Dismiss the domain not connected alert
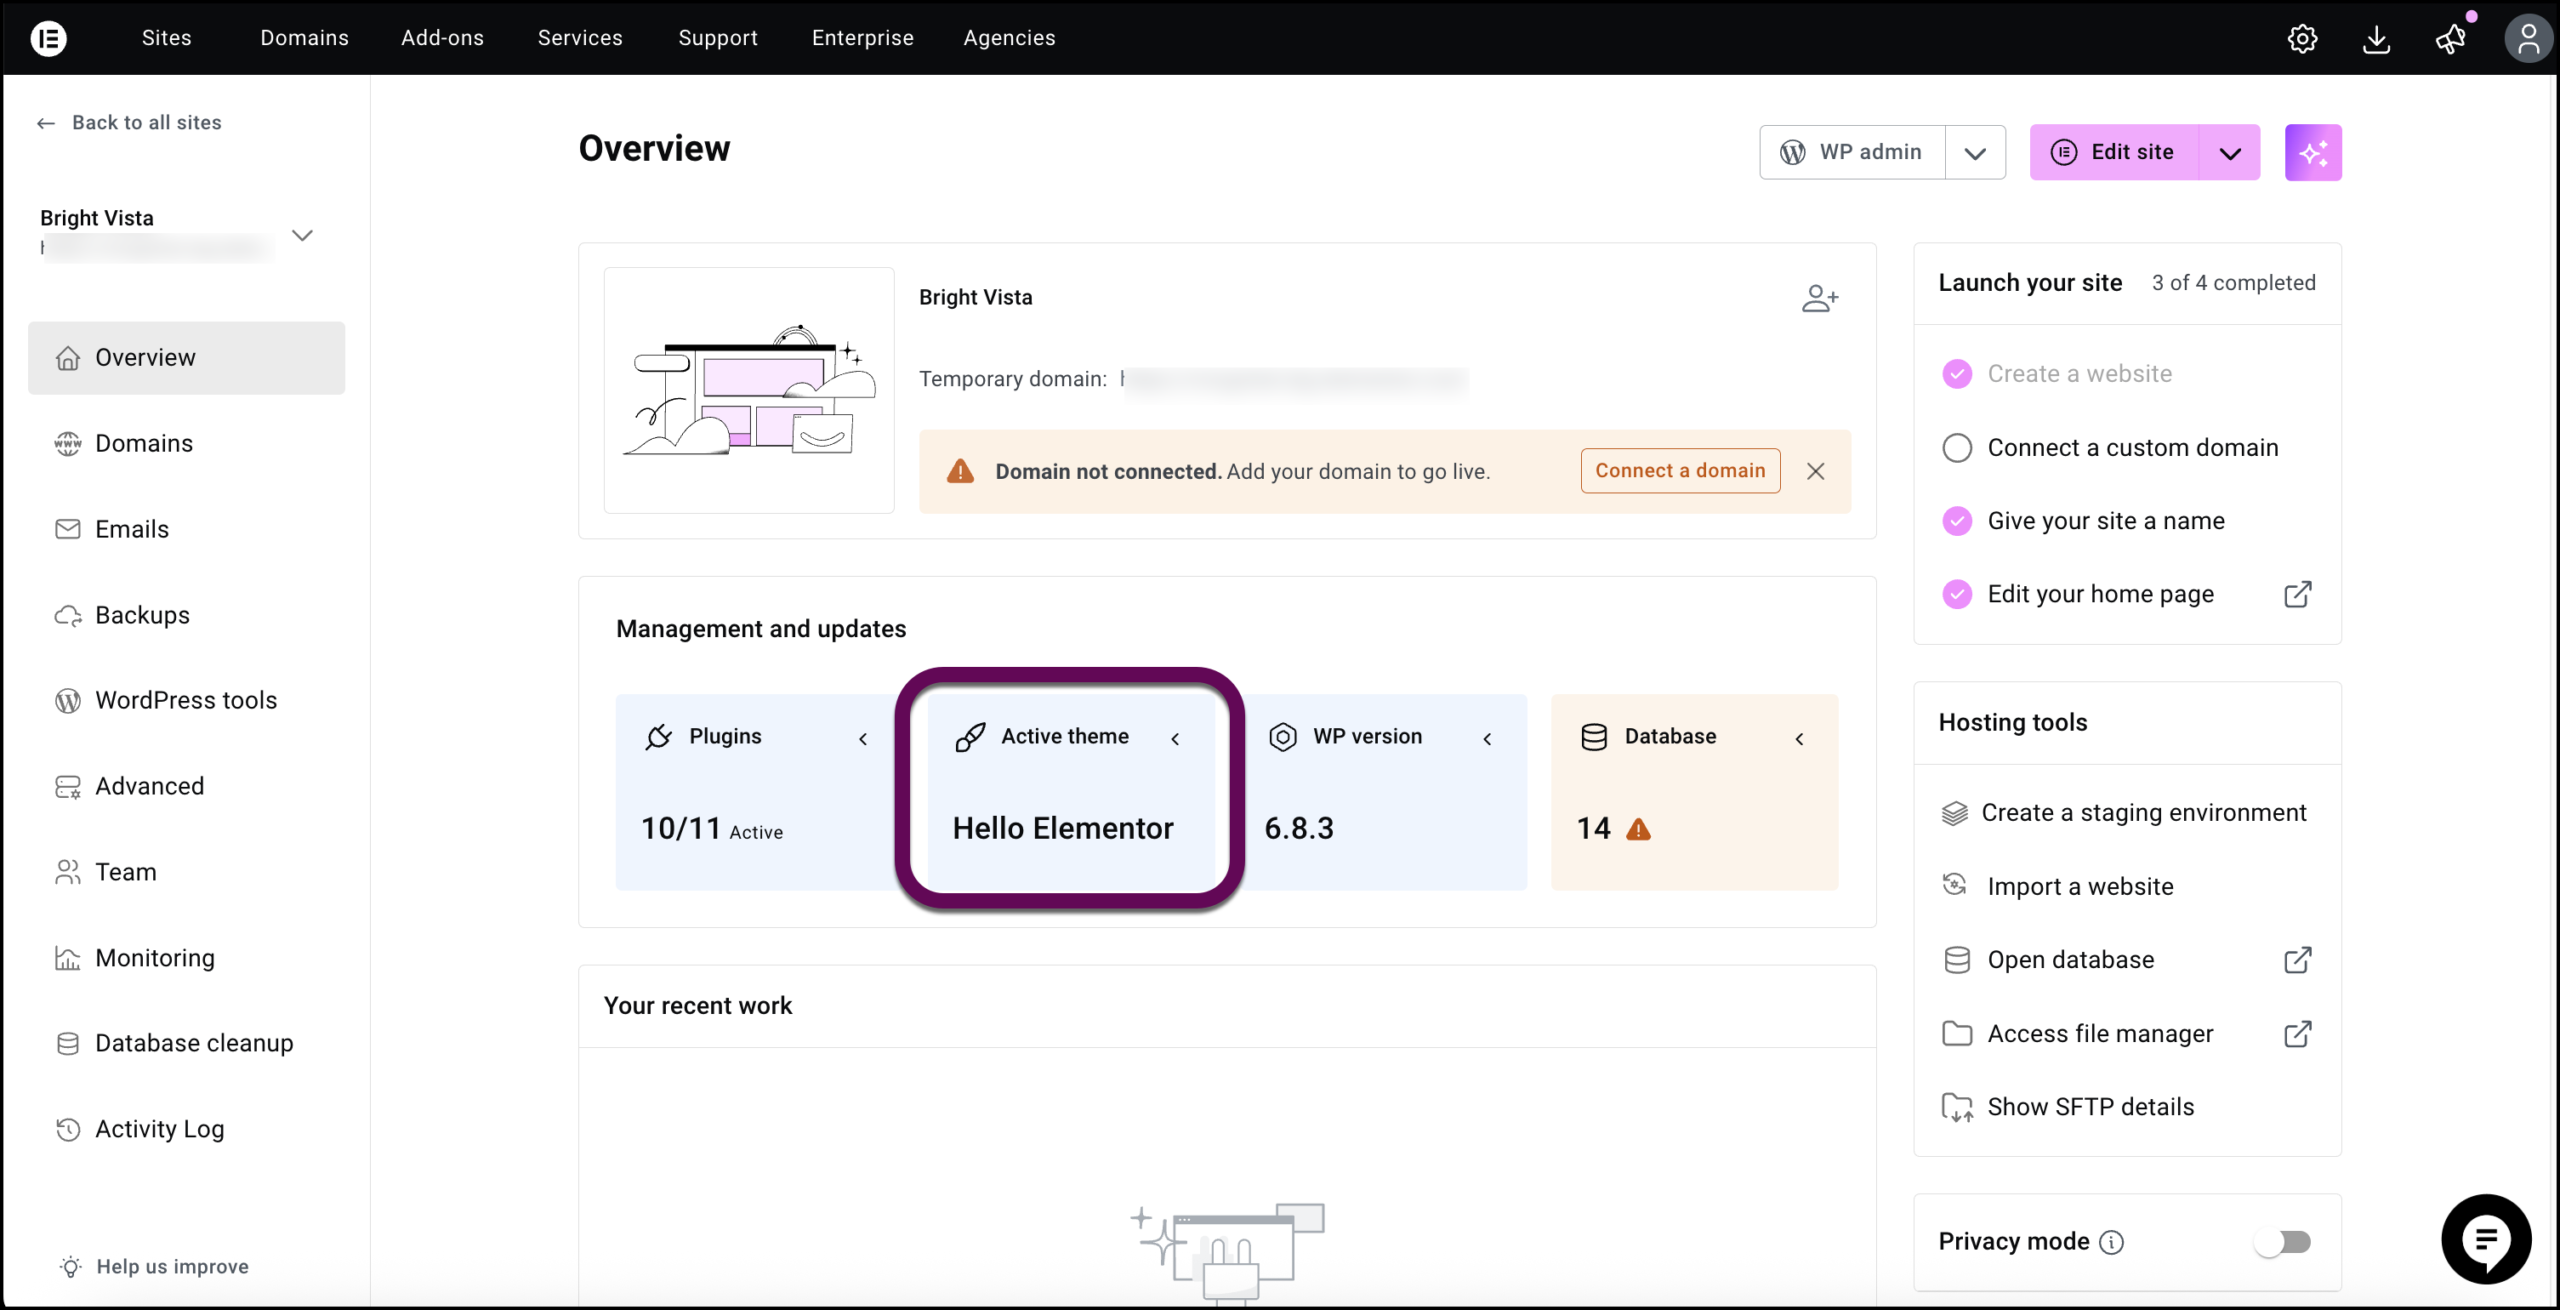Image resolution: width=2560 pixels, height=1310 pixels. tap(1816, 471)
